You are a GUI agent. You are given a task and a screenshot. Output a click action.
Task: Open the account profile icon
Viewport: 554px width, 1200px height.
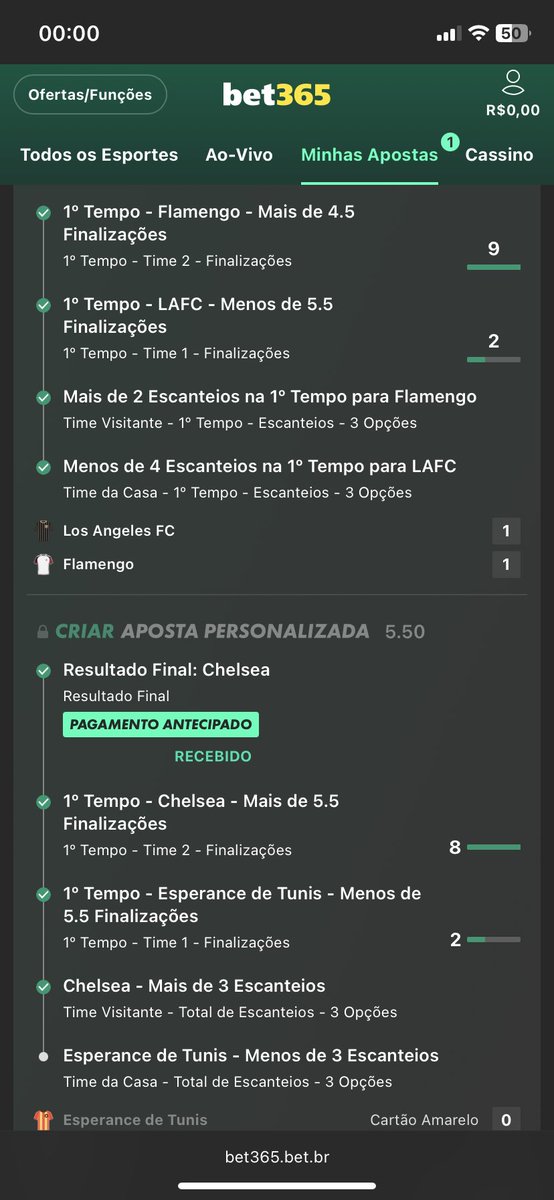513,83
